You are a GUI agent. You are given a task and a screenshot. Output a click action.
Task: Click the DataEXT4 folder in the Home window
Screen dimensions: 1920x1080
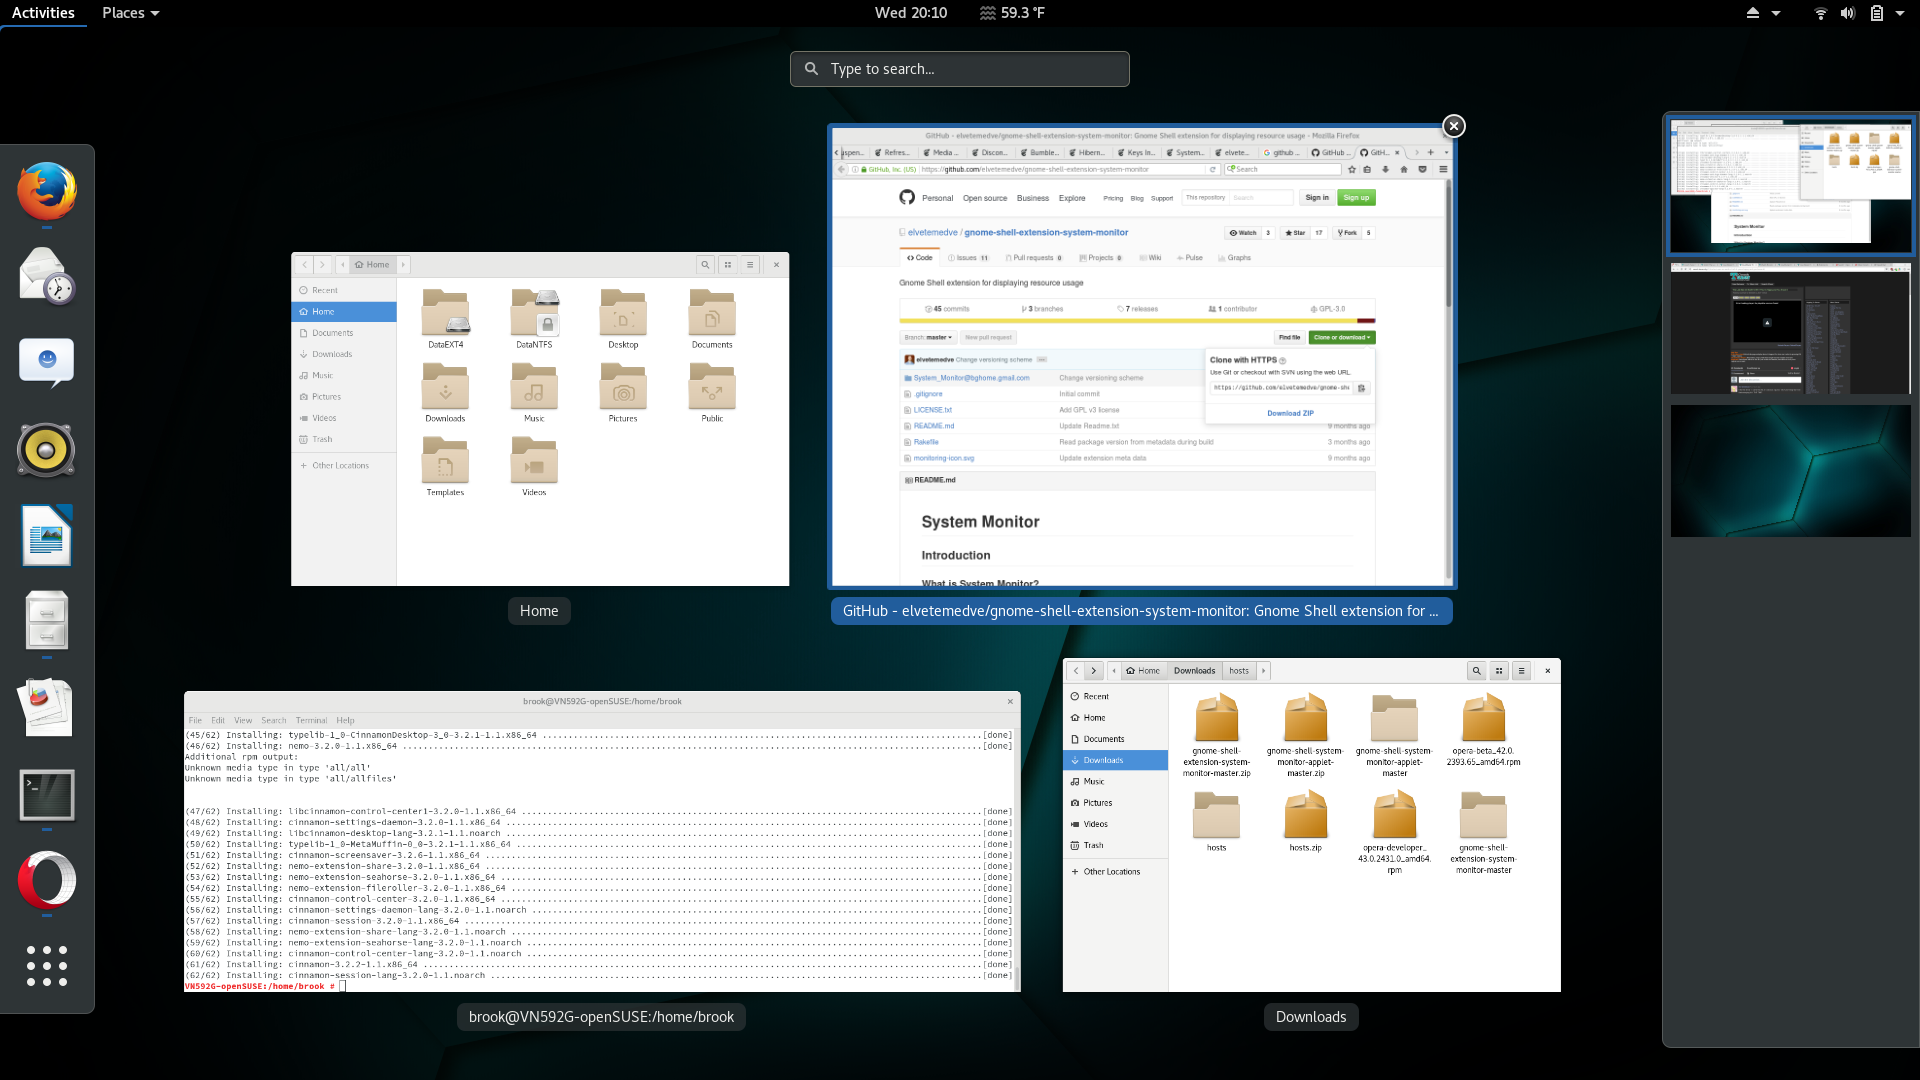446,318
